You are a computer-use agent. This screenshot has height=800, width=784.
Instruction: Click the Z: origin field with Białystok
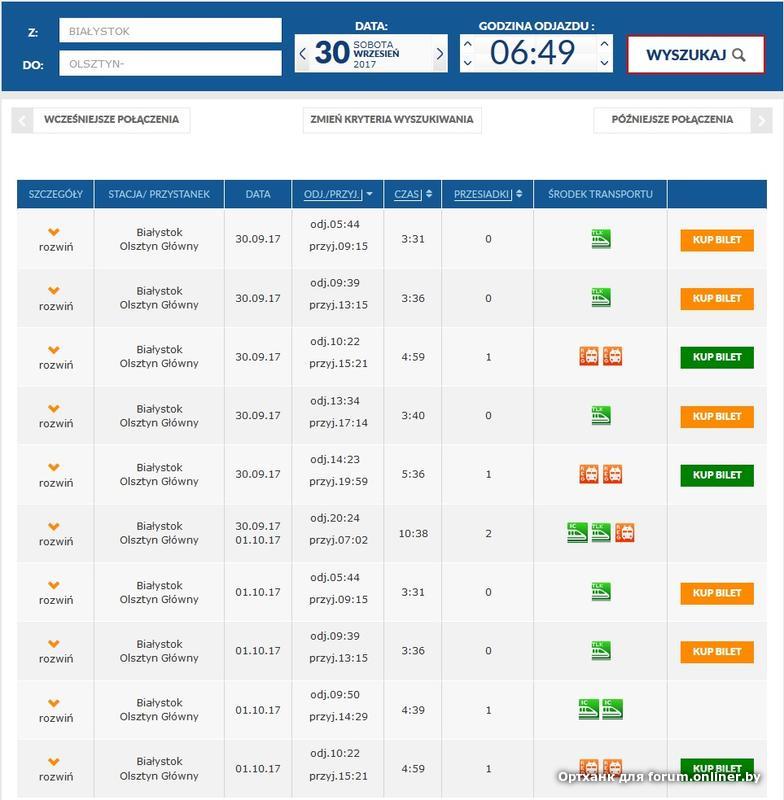[170, 31]
